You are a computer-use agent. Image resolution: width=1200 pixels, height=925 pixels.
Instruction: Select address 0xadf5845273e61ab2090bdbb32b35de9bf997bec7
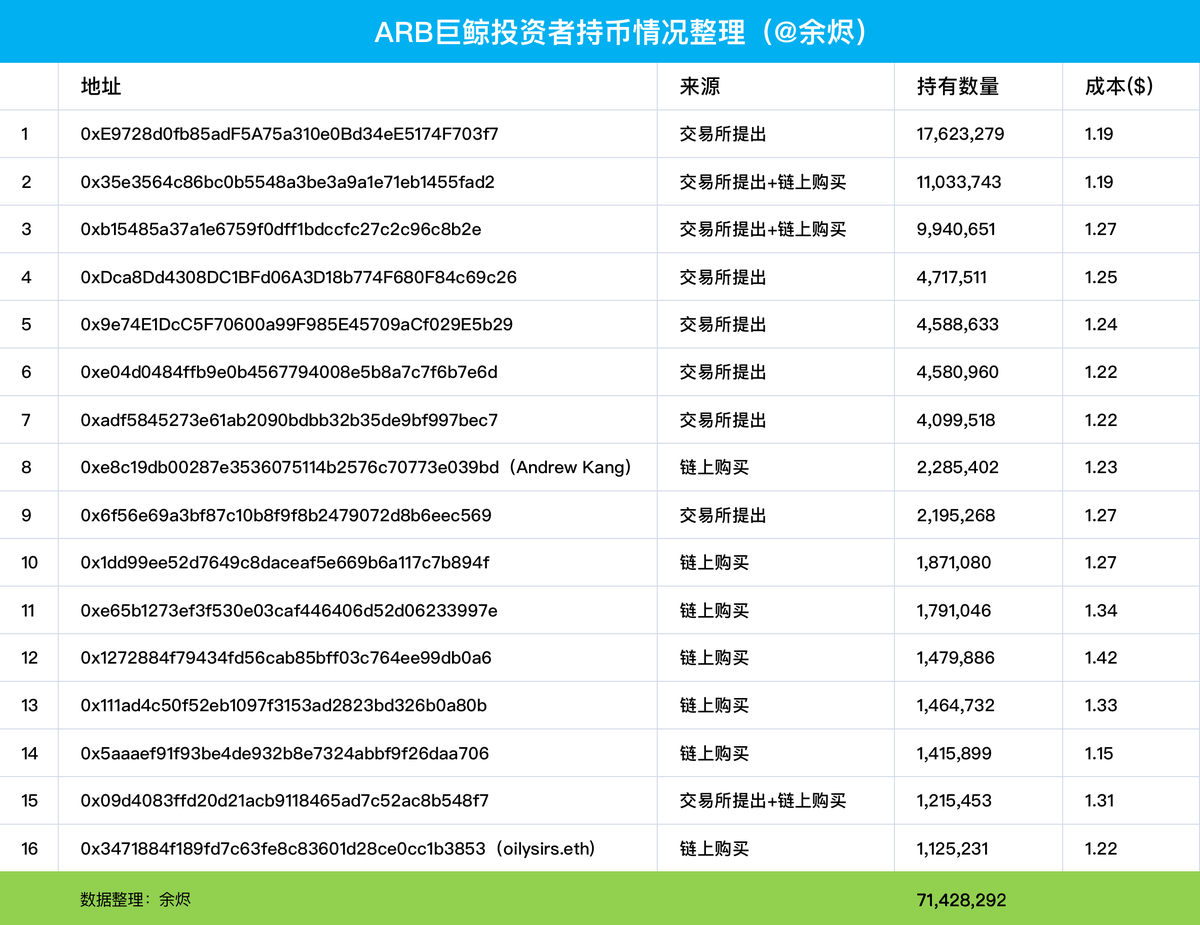coord(290,420)
